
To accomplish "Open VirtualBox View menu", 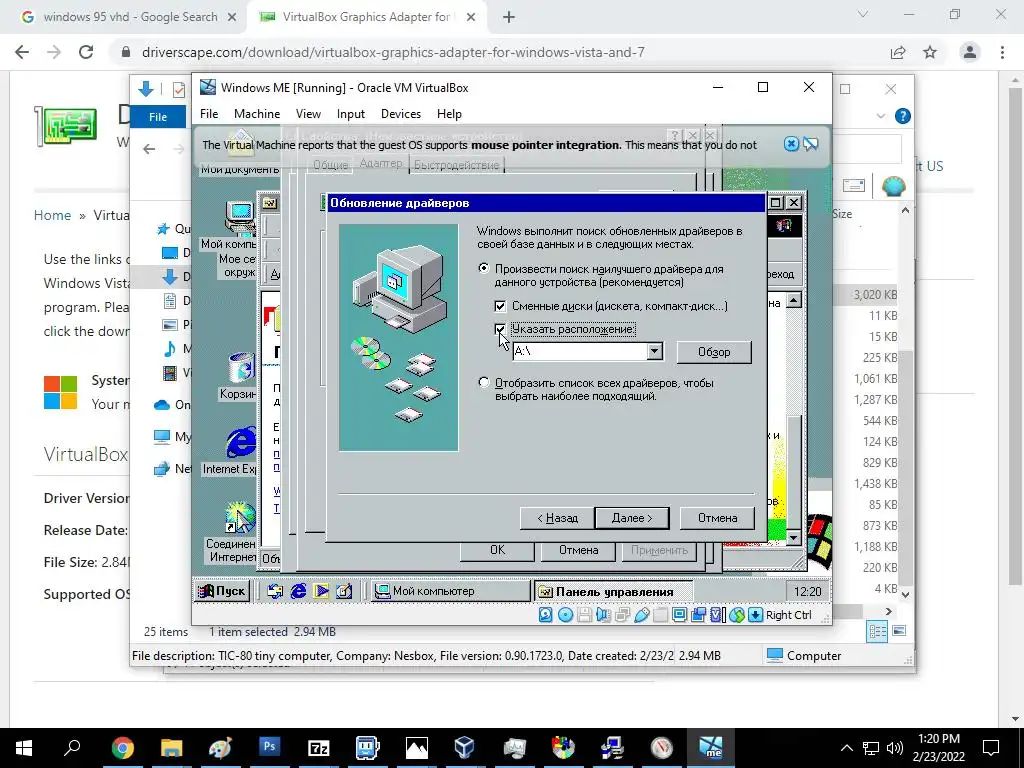I will 308,114.
